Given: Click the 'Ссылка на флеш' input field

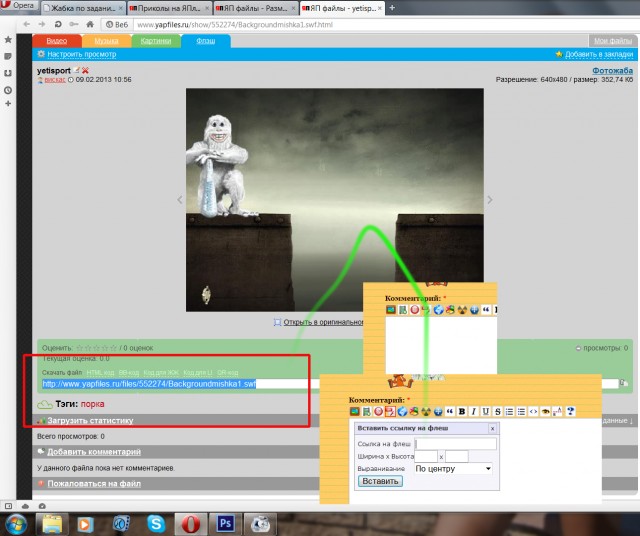Looking at the screenshot, I should tap(455, 444).
